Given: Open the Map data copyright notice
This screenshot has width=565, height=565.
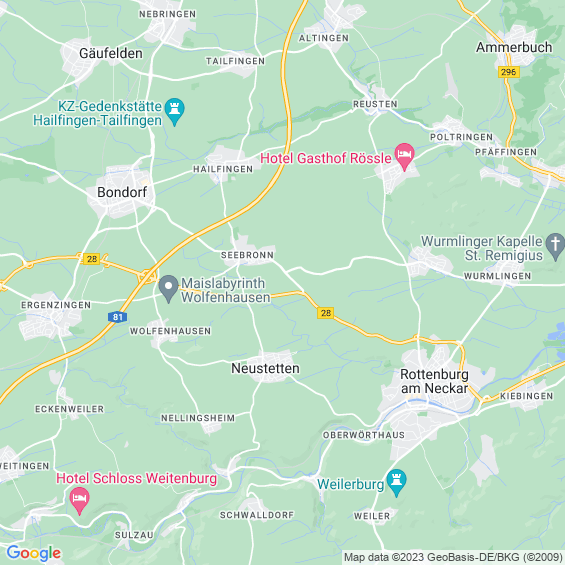Looking at the screenshot, I should pos(453,557).
